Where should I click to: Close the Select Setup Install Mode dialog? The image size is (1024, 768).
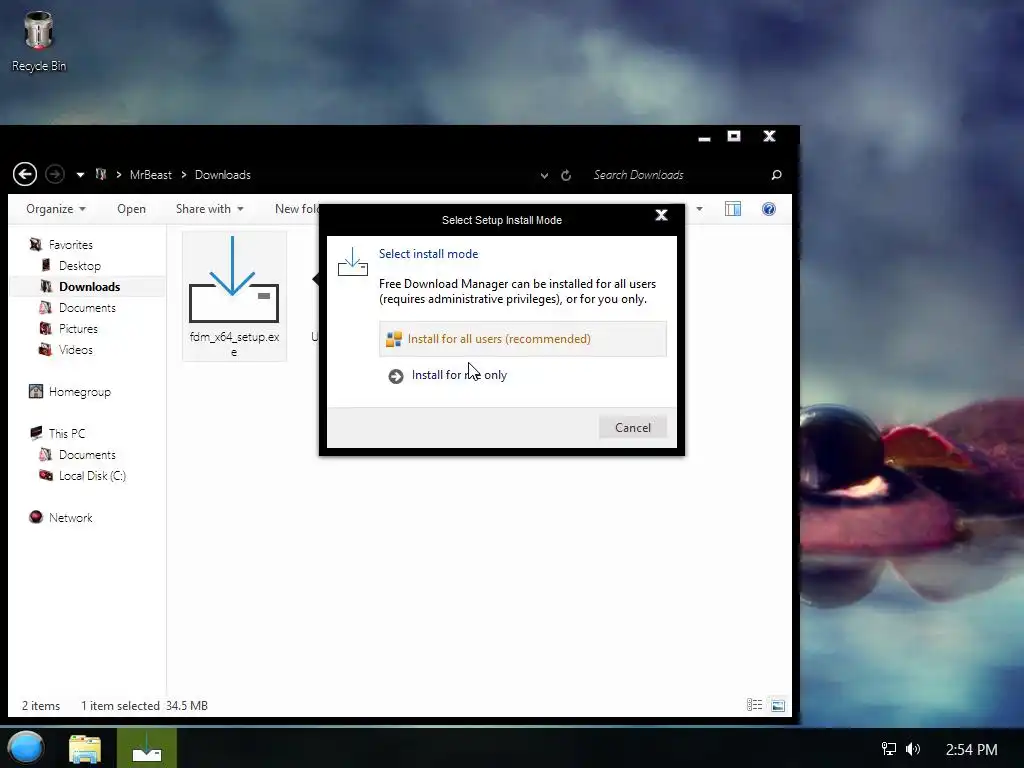(661, 215)
